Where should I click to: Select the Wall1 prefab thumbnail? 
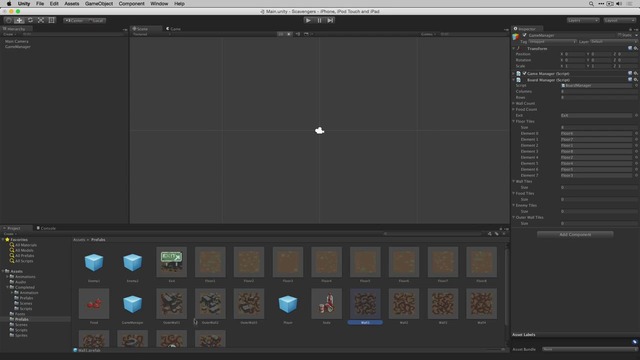pos(365,304)
